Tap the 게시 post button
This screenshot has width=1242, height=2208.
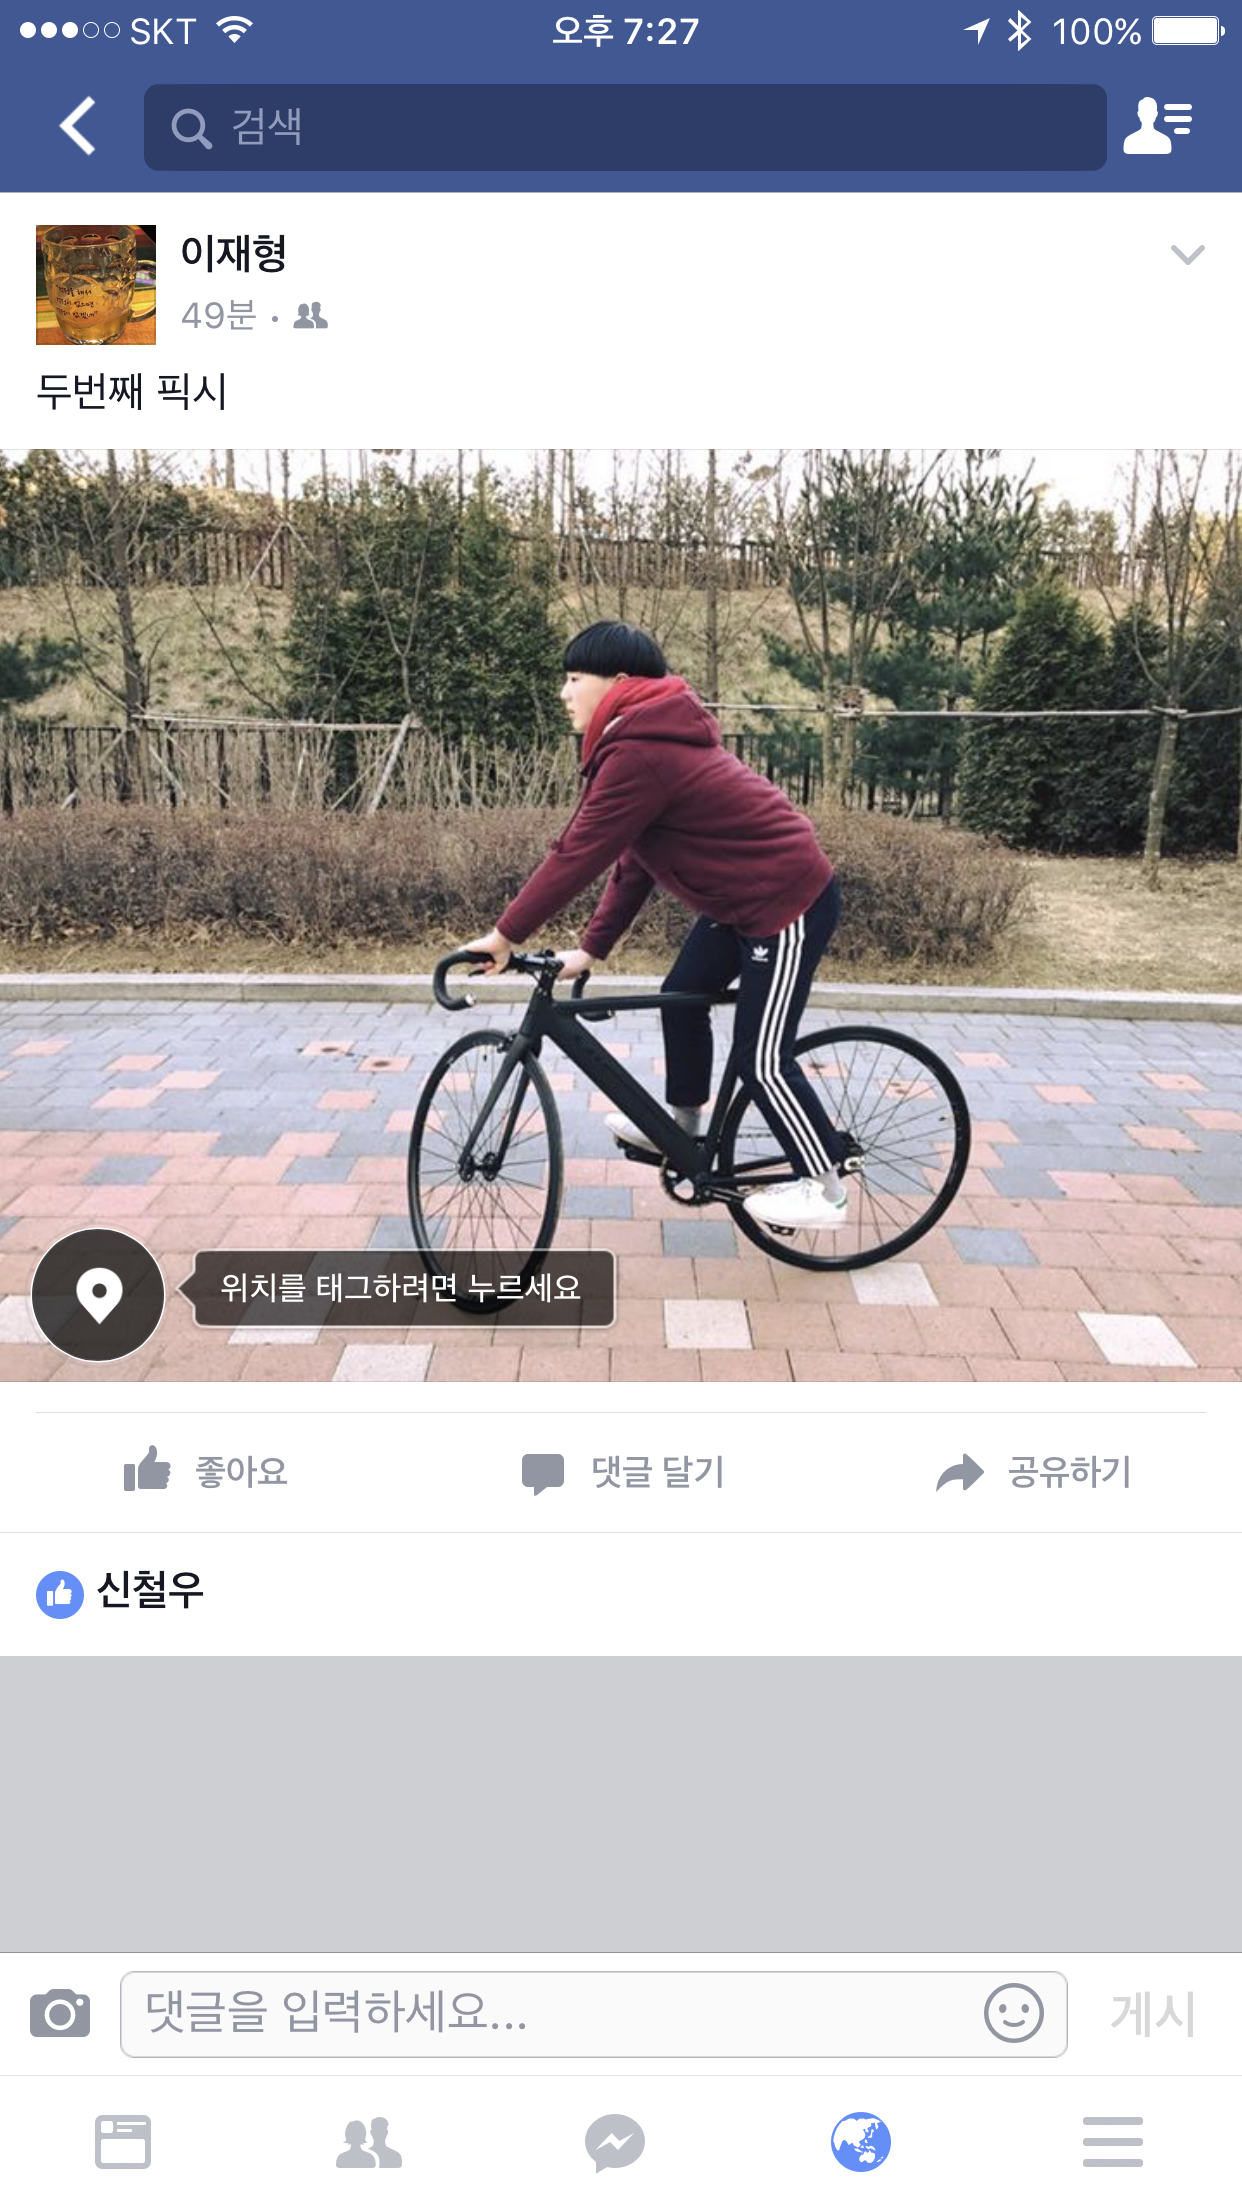[x=1154, y=2014]
